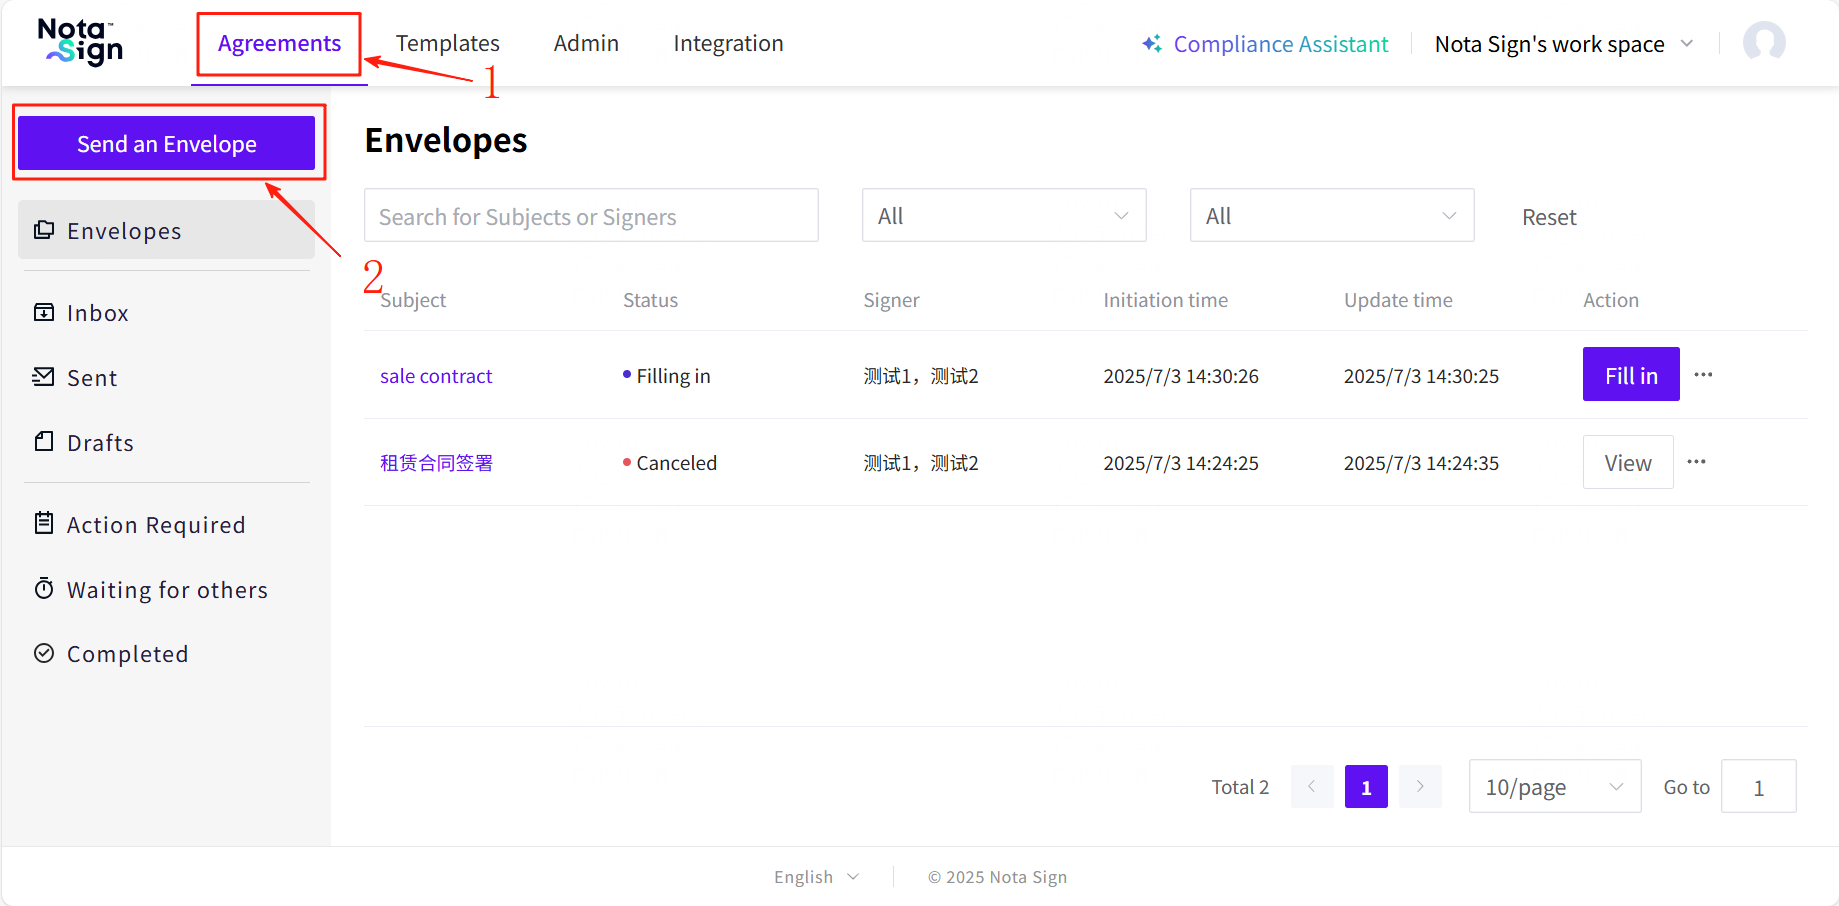The image size is (1839, 906).
Task: Open the Inbox folder
Action: pyautogui.click(x=97, y=313)
